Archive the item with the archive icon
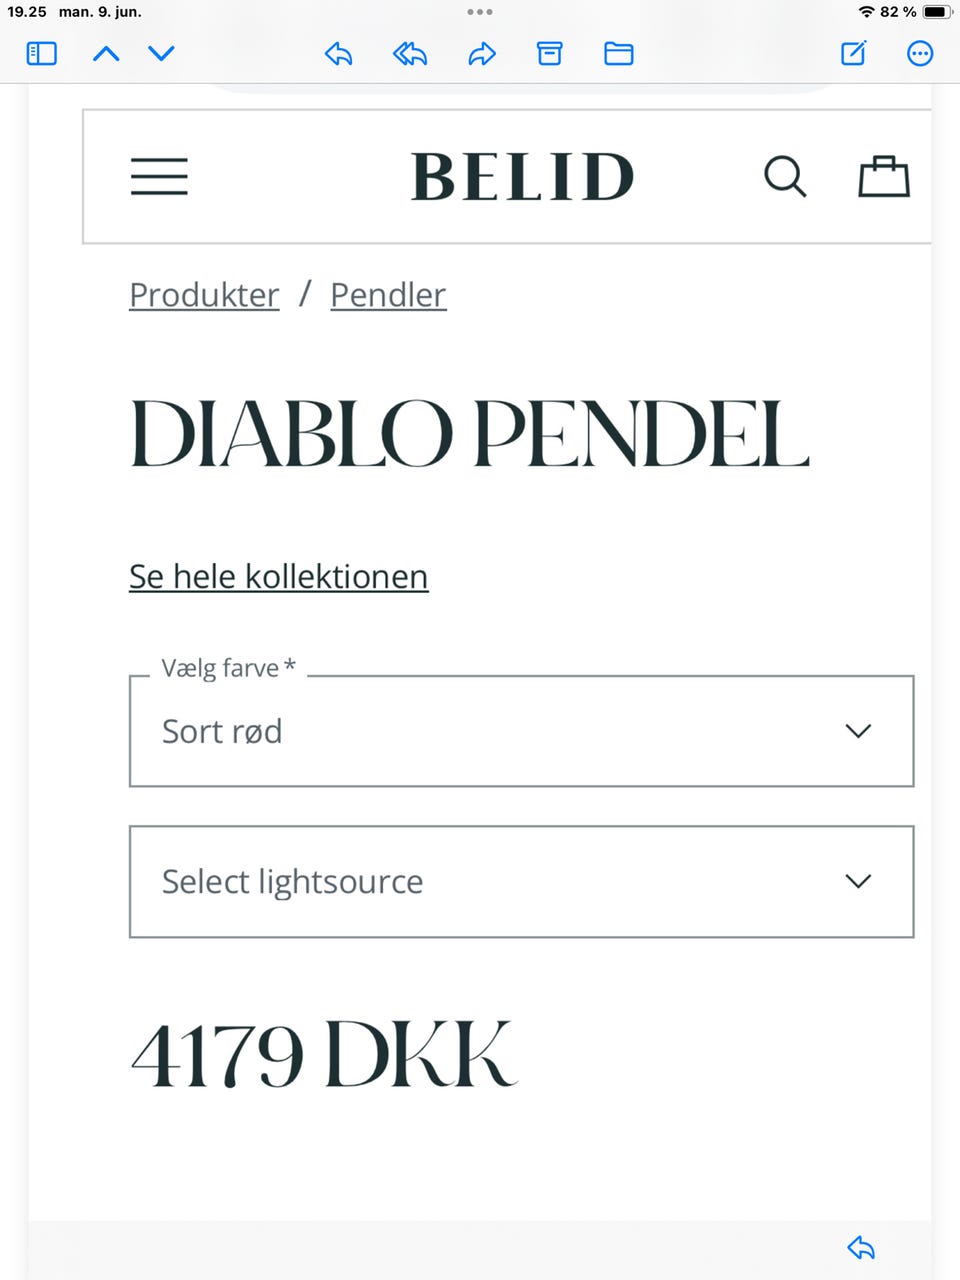960x1280 pixels. pyautogui.click(x=549, y=54)
